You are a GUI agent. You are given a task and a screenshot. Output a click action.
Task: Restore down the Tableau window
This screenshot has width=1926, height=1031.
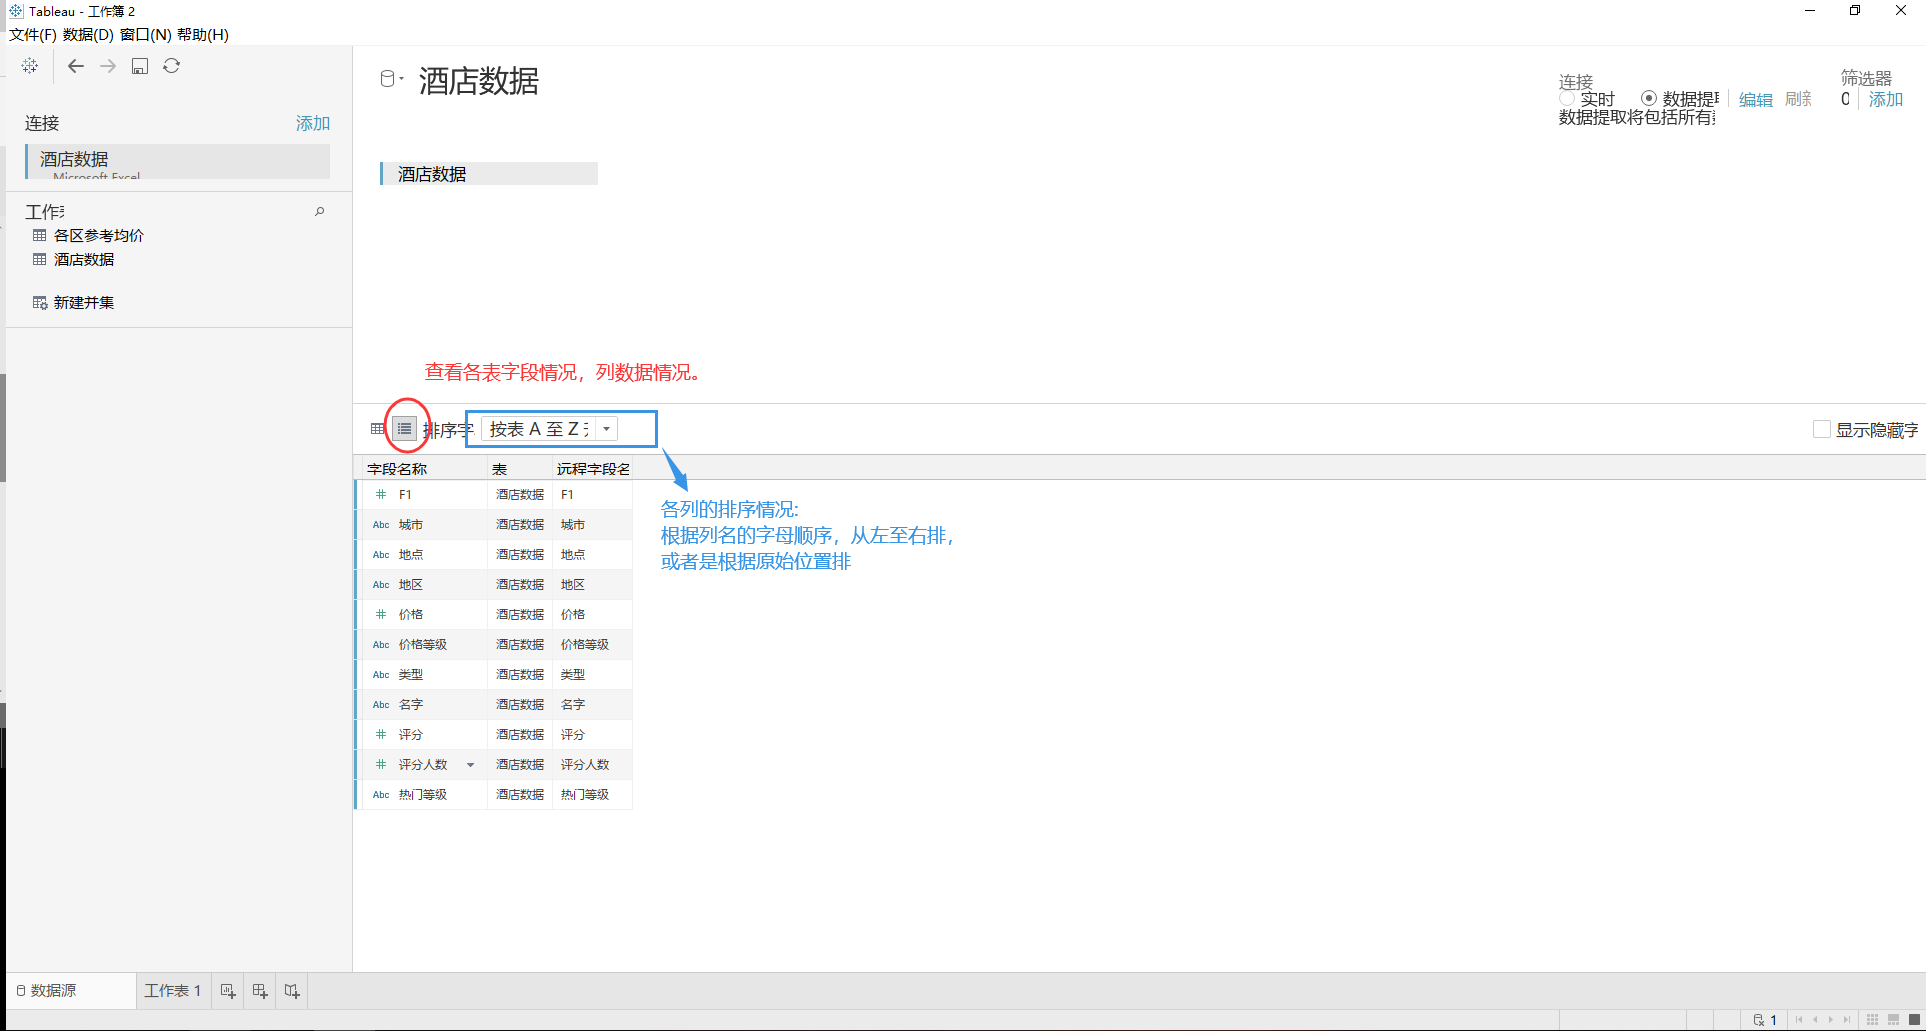tap(1855, 11)
